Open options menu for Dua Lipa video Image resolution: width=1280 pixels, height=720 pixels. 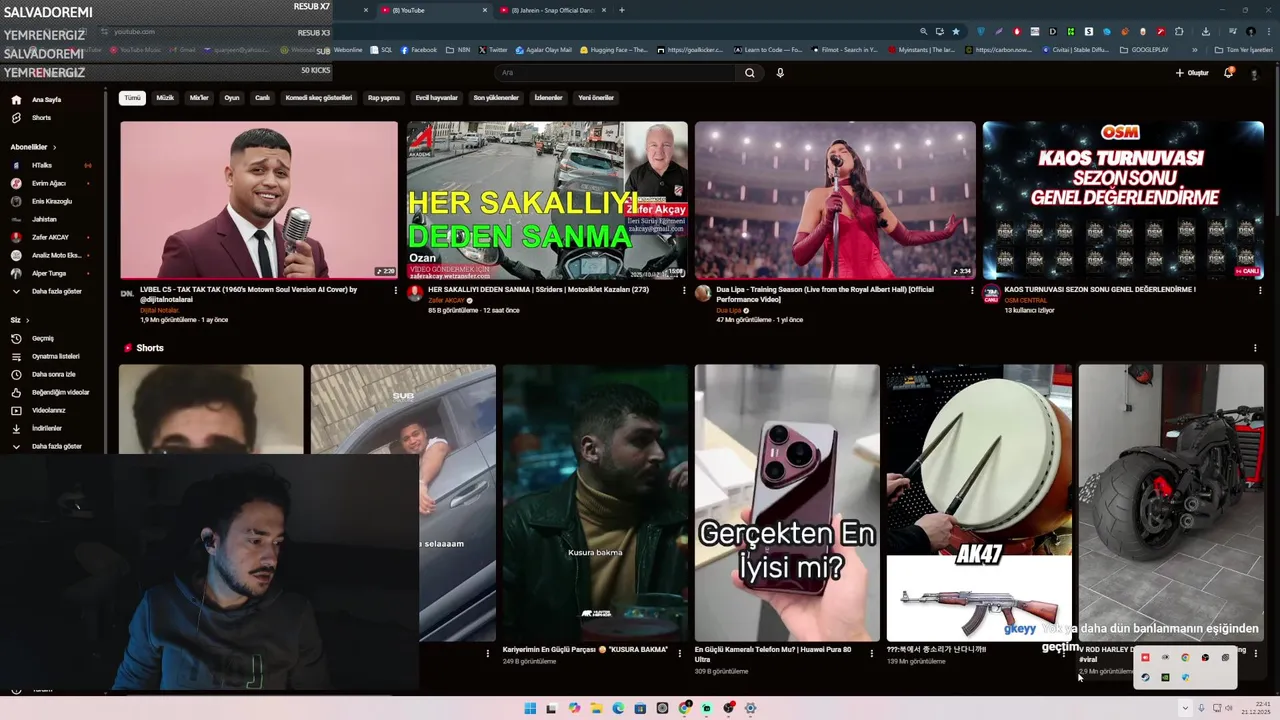click(972, 291)
